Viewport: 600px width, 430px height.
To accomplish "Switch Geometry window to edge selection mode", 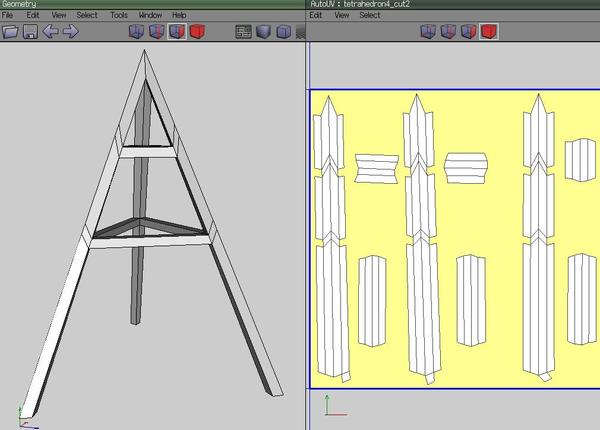I will [157, 31].
